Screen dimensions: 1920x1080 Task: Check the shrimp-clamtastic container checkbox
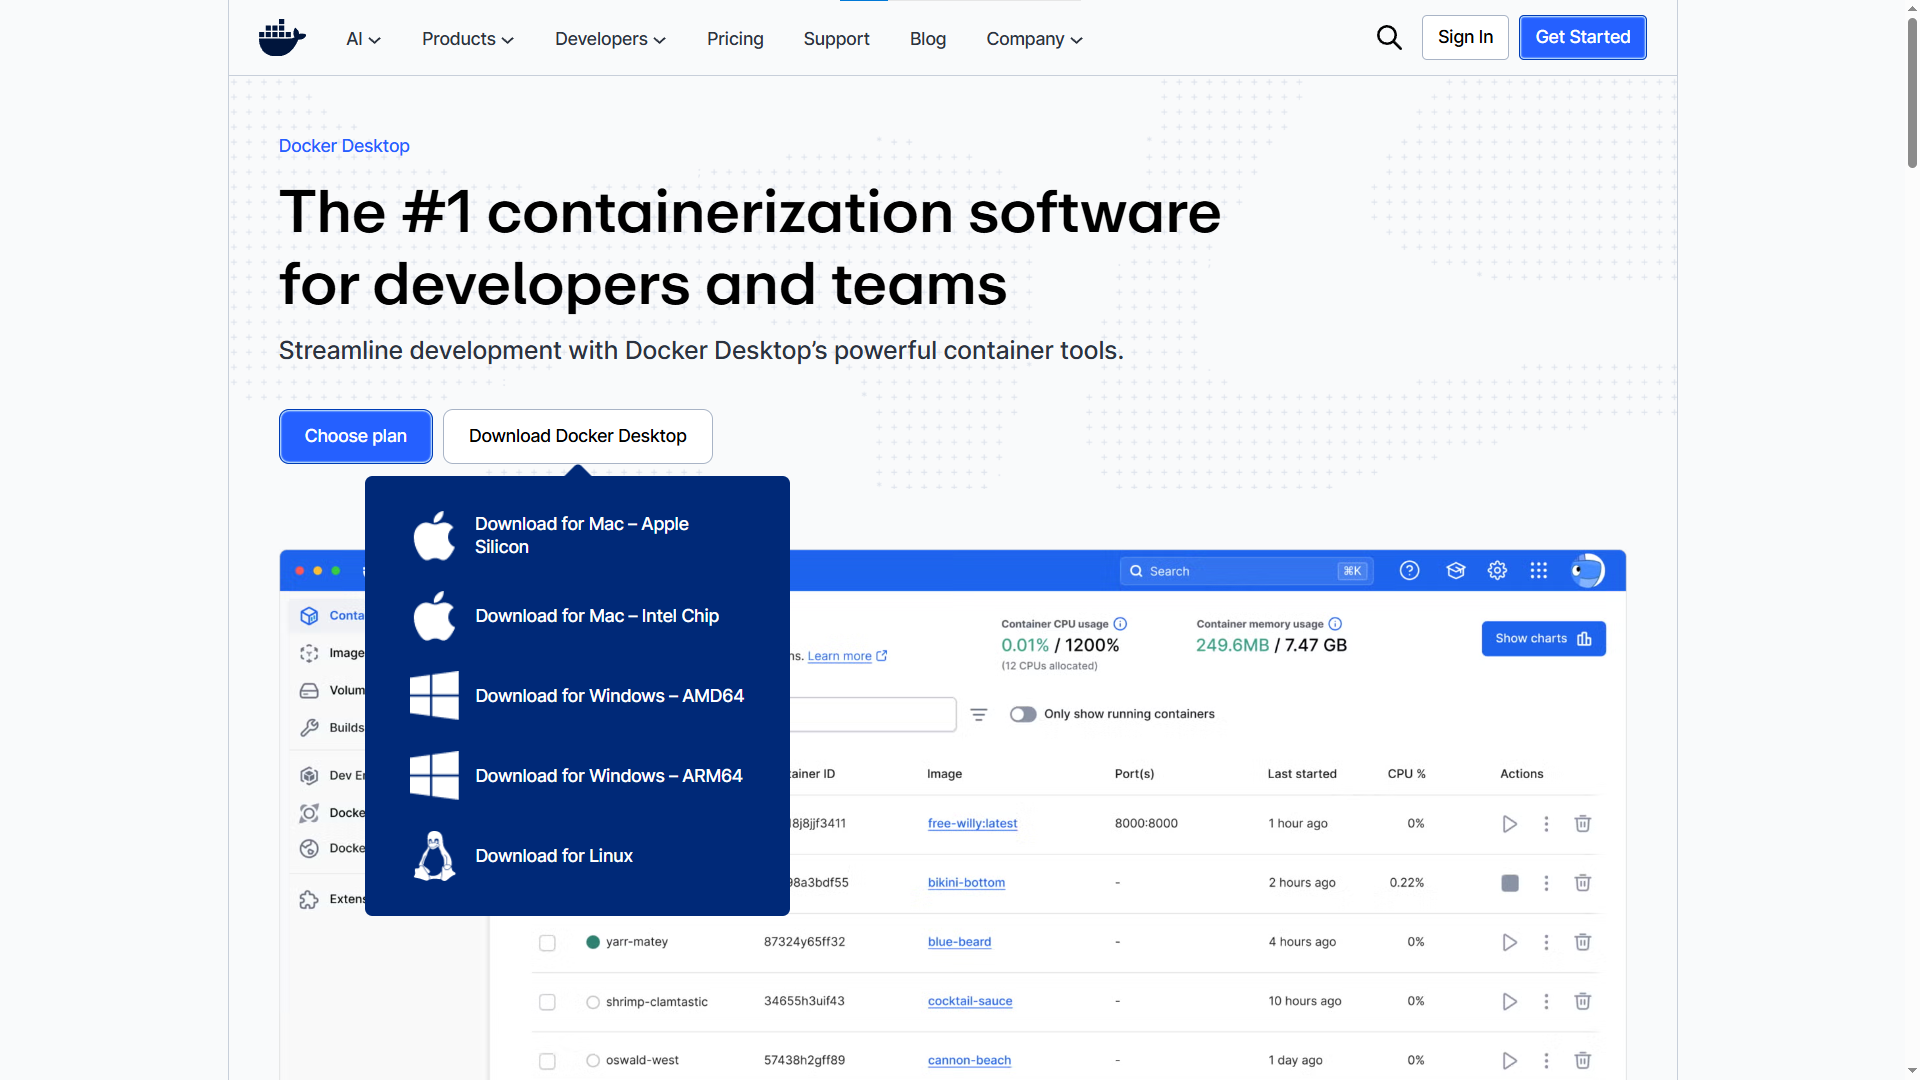click(547, 1002)
